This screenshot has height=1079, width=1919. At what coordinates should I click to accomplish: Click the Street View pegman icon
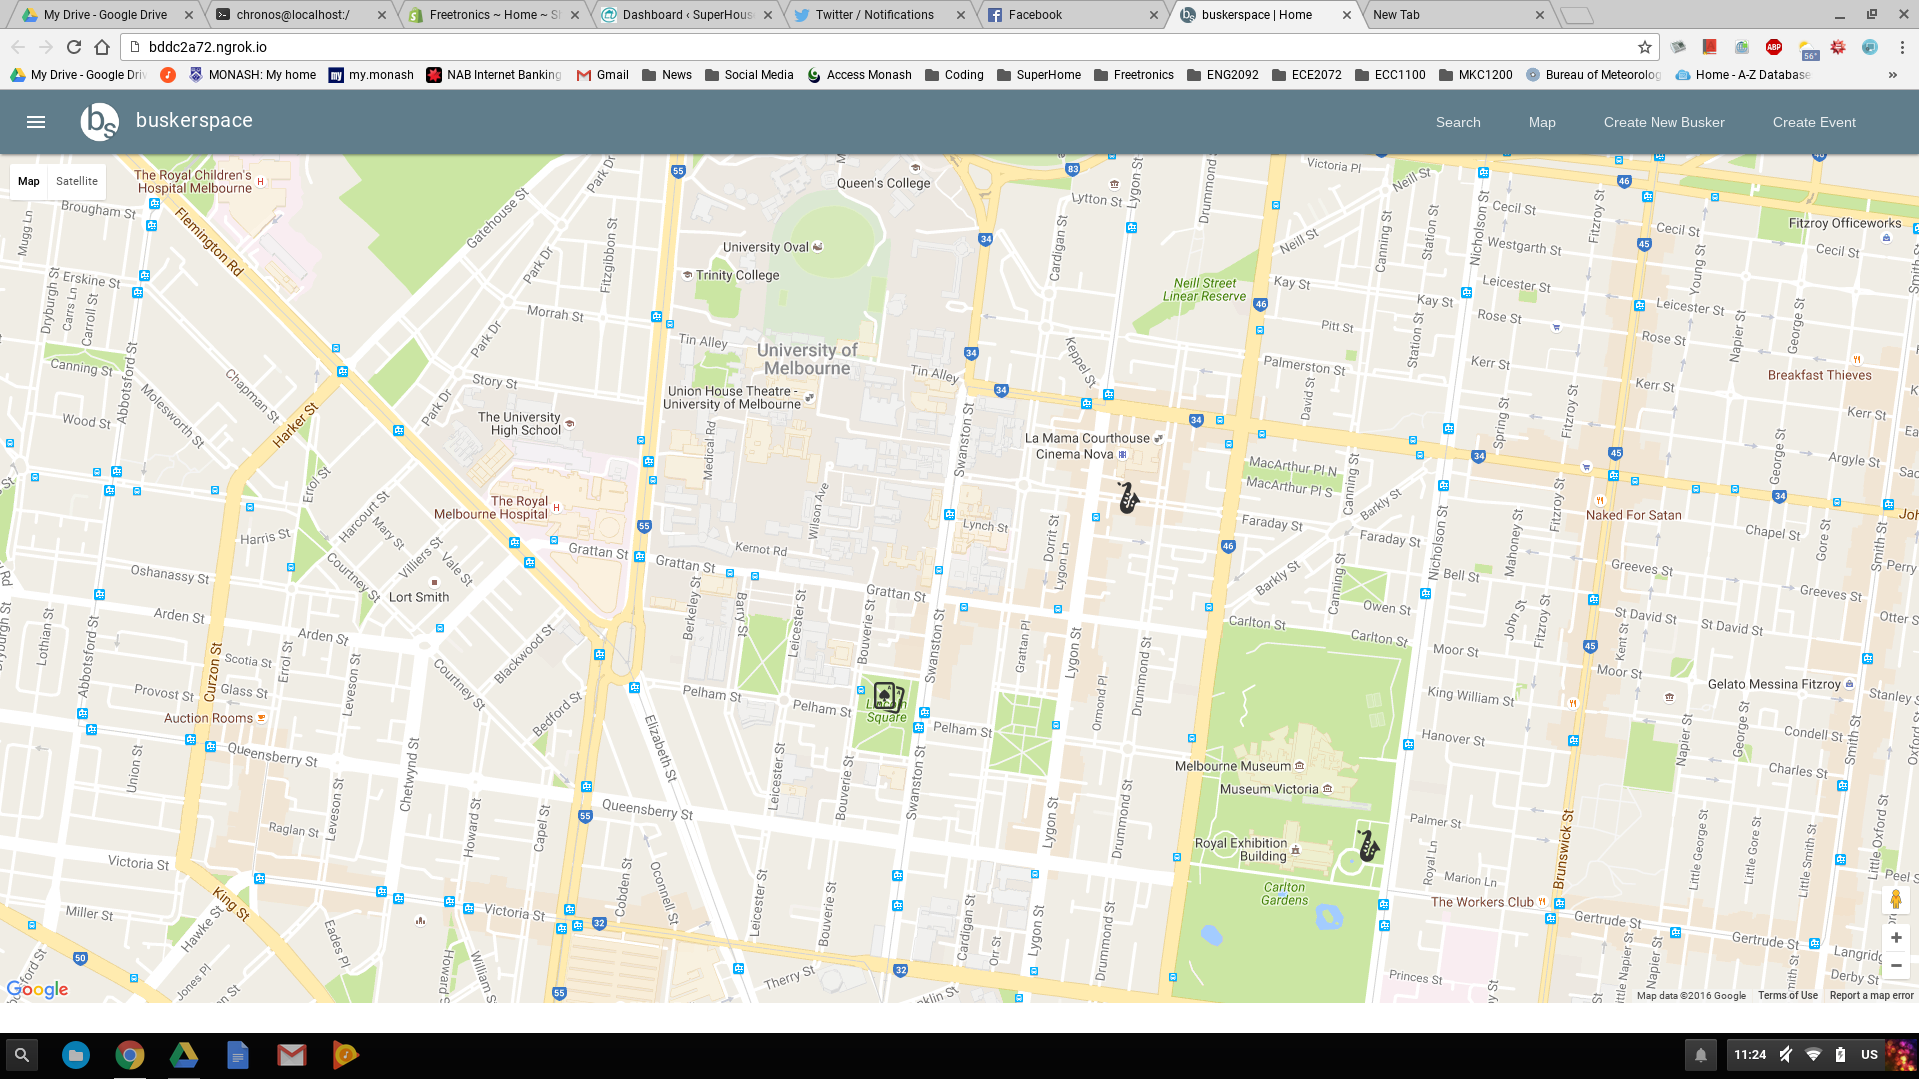(x=1896, y=899)
